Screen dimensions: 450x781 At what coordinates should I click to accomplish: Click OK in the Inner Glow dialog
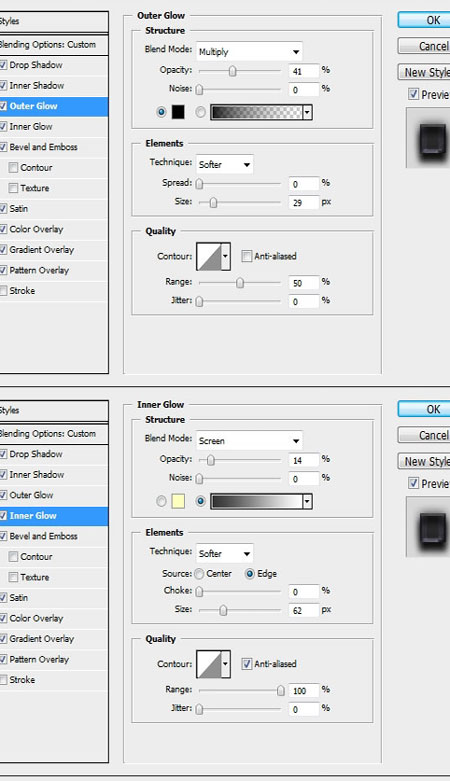(424, 409)
